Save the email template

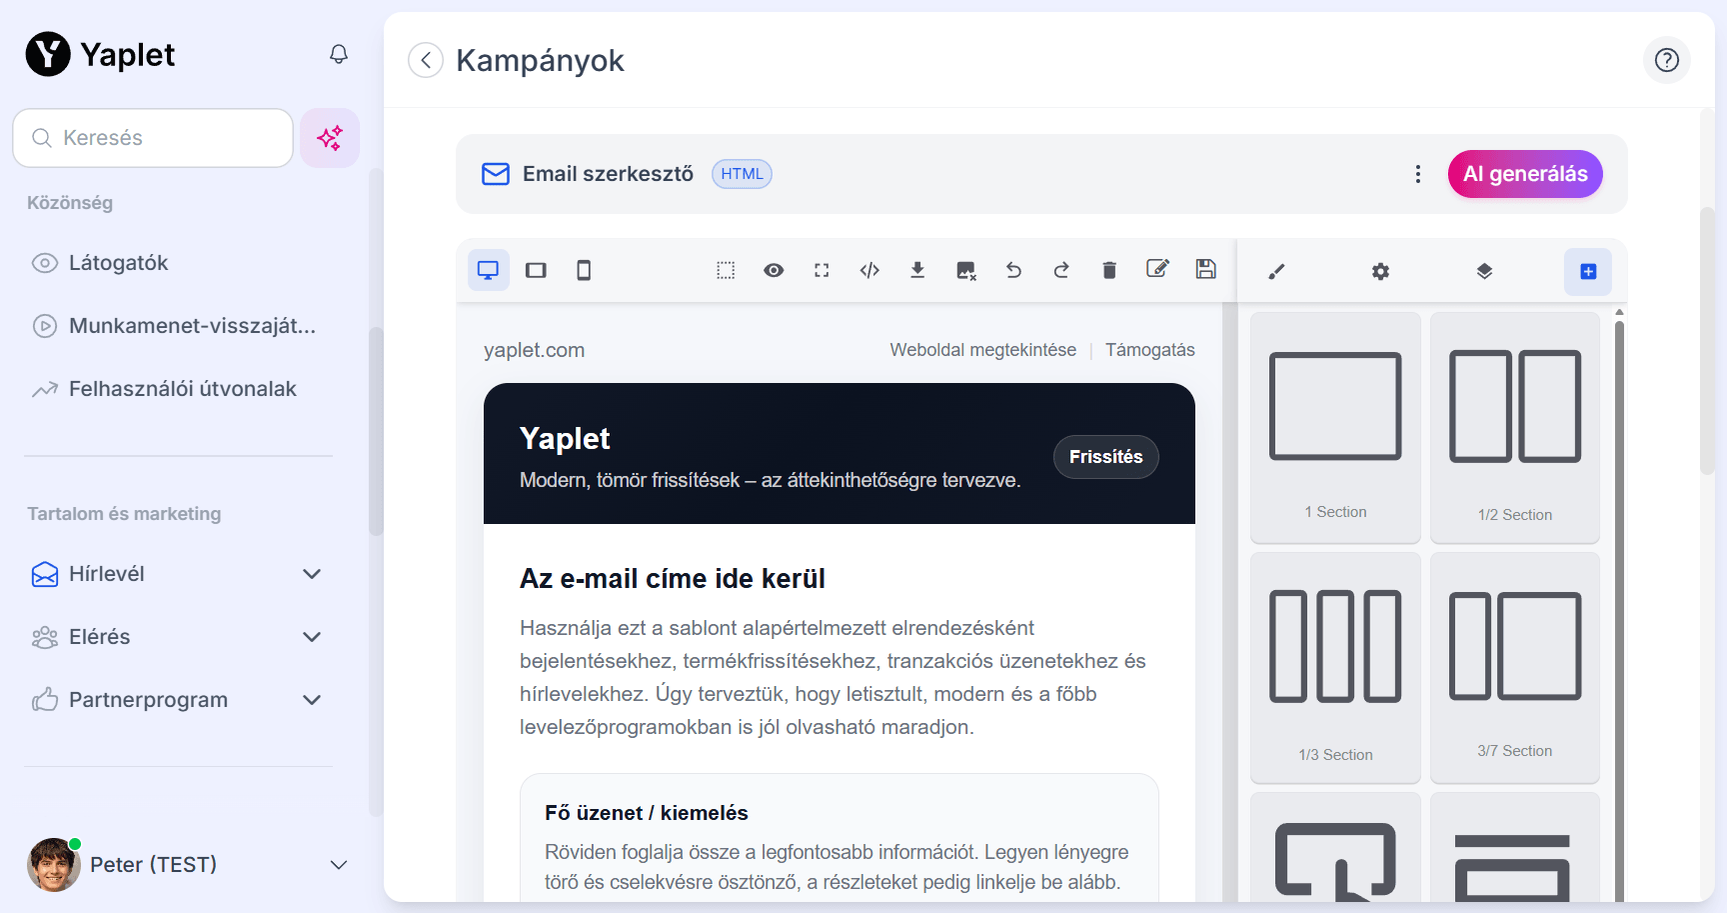[x=1205, y=270]
